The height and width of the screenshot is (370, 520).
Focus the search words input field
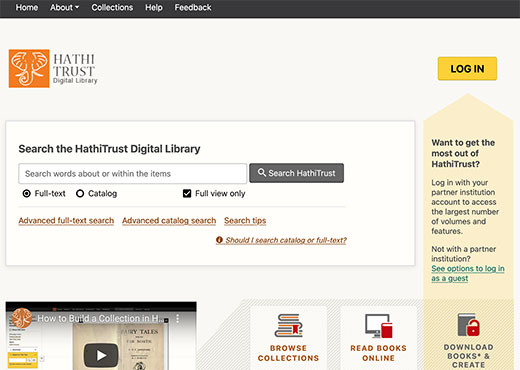coord(133,173)
